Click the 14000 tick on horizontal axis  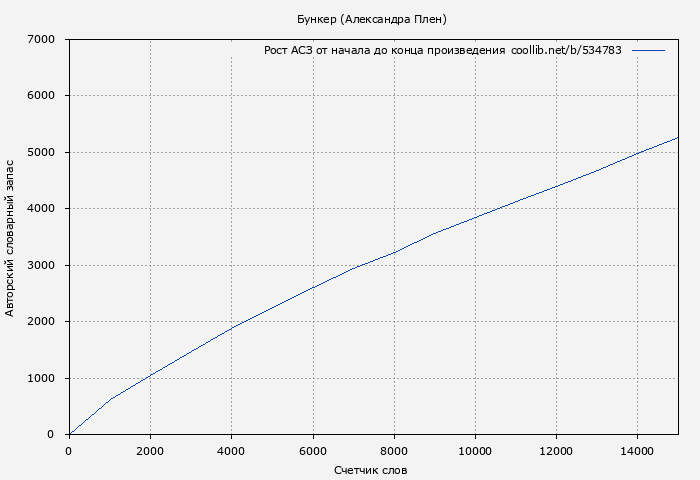pyautogui.click(x=637, y=451)
